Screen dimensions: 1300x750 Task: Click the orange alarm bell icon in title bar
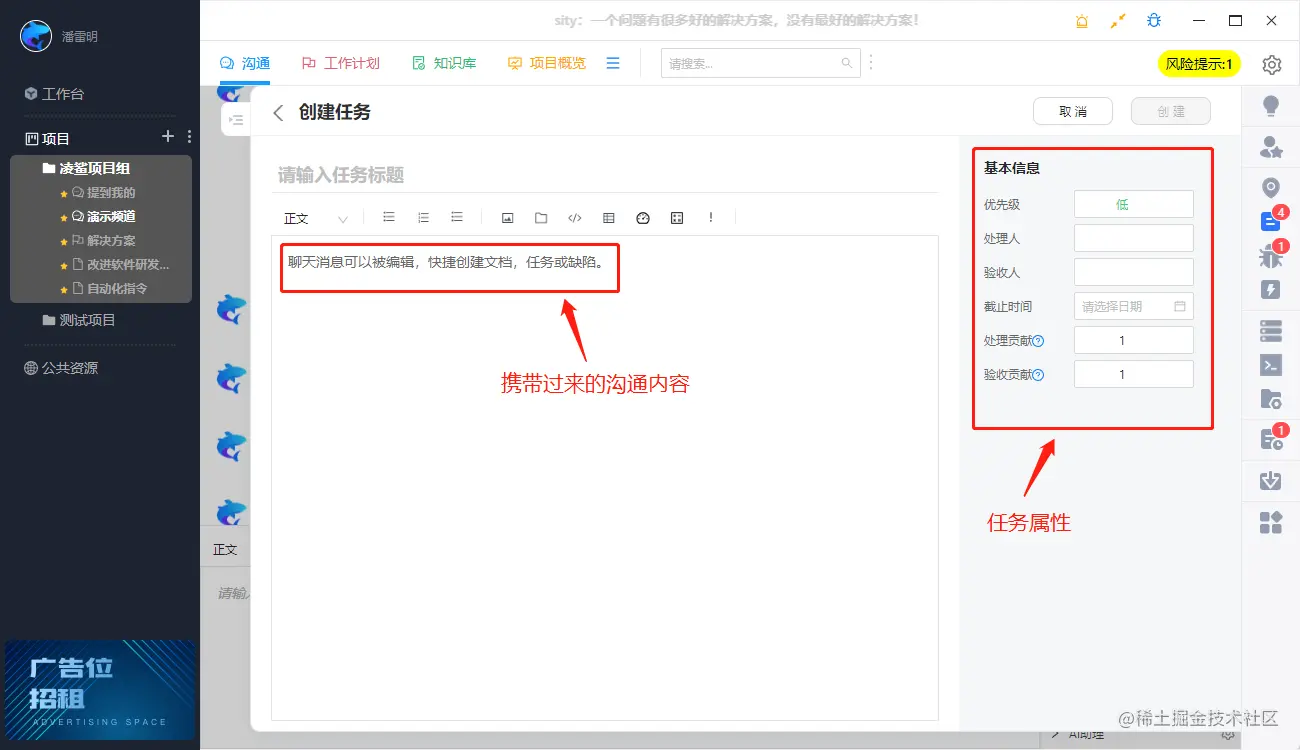1082,21
